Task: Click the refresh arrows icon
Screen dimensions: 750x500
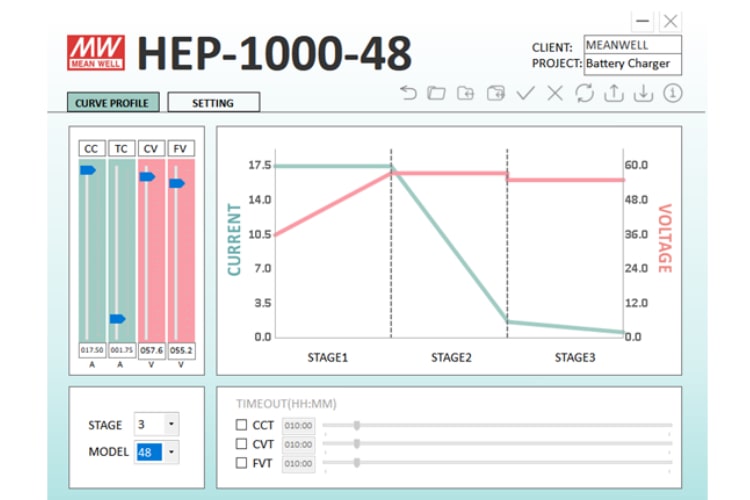Action: coord(585,93)
